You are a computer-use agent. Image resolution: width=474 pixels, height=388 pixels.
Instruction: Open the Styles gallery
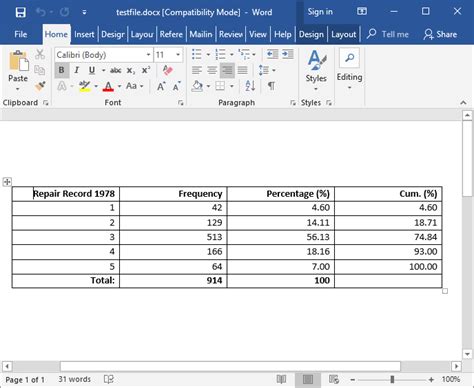pyautogui.click(x=316, y=70)
